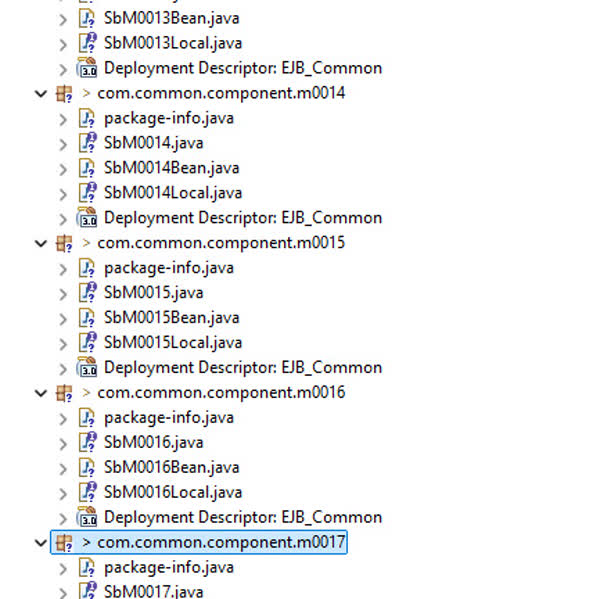600x599 pixels.
Task: Click the m0015 package icon
Action: tap(64, 243)
